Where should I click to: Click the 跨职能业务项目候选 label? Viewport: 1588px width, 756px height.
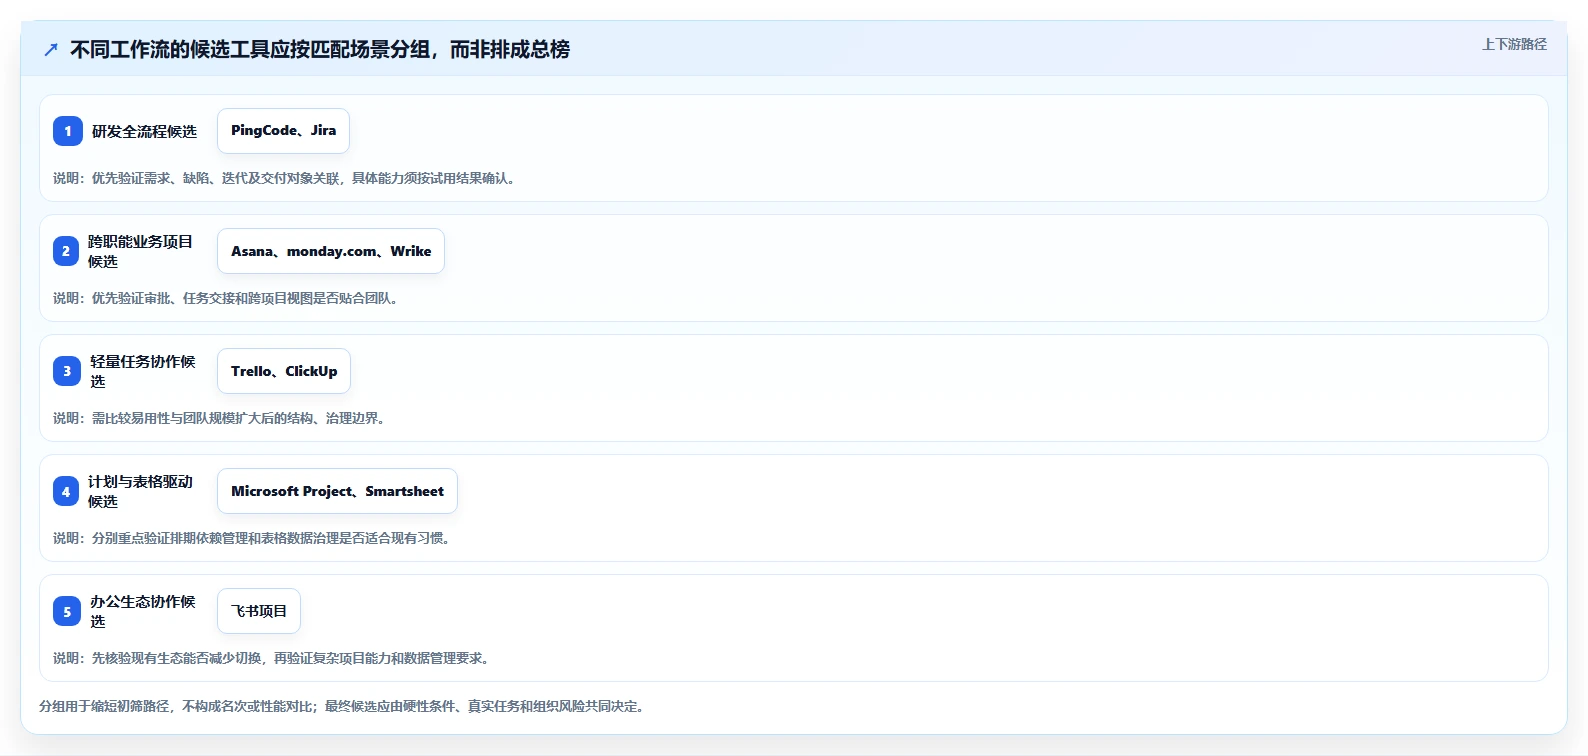[140, 251]
